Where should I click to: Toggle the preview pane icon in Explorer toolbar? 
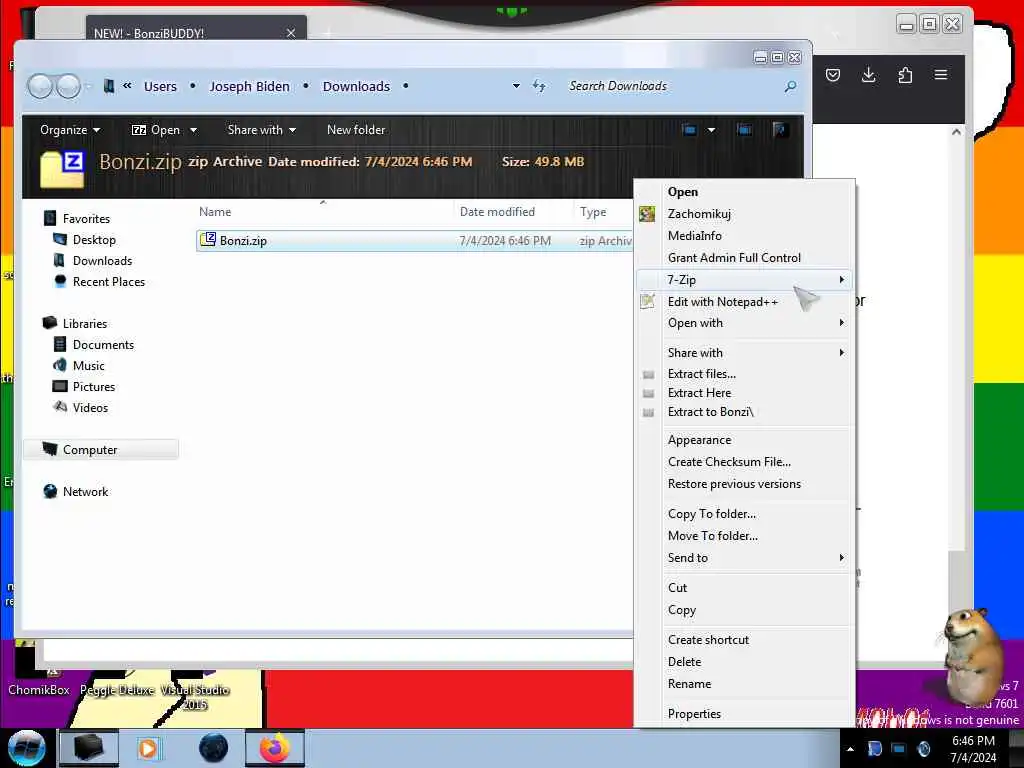744,129
